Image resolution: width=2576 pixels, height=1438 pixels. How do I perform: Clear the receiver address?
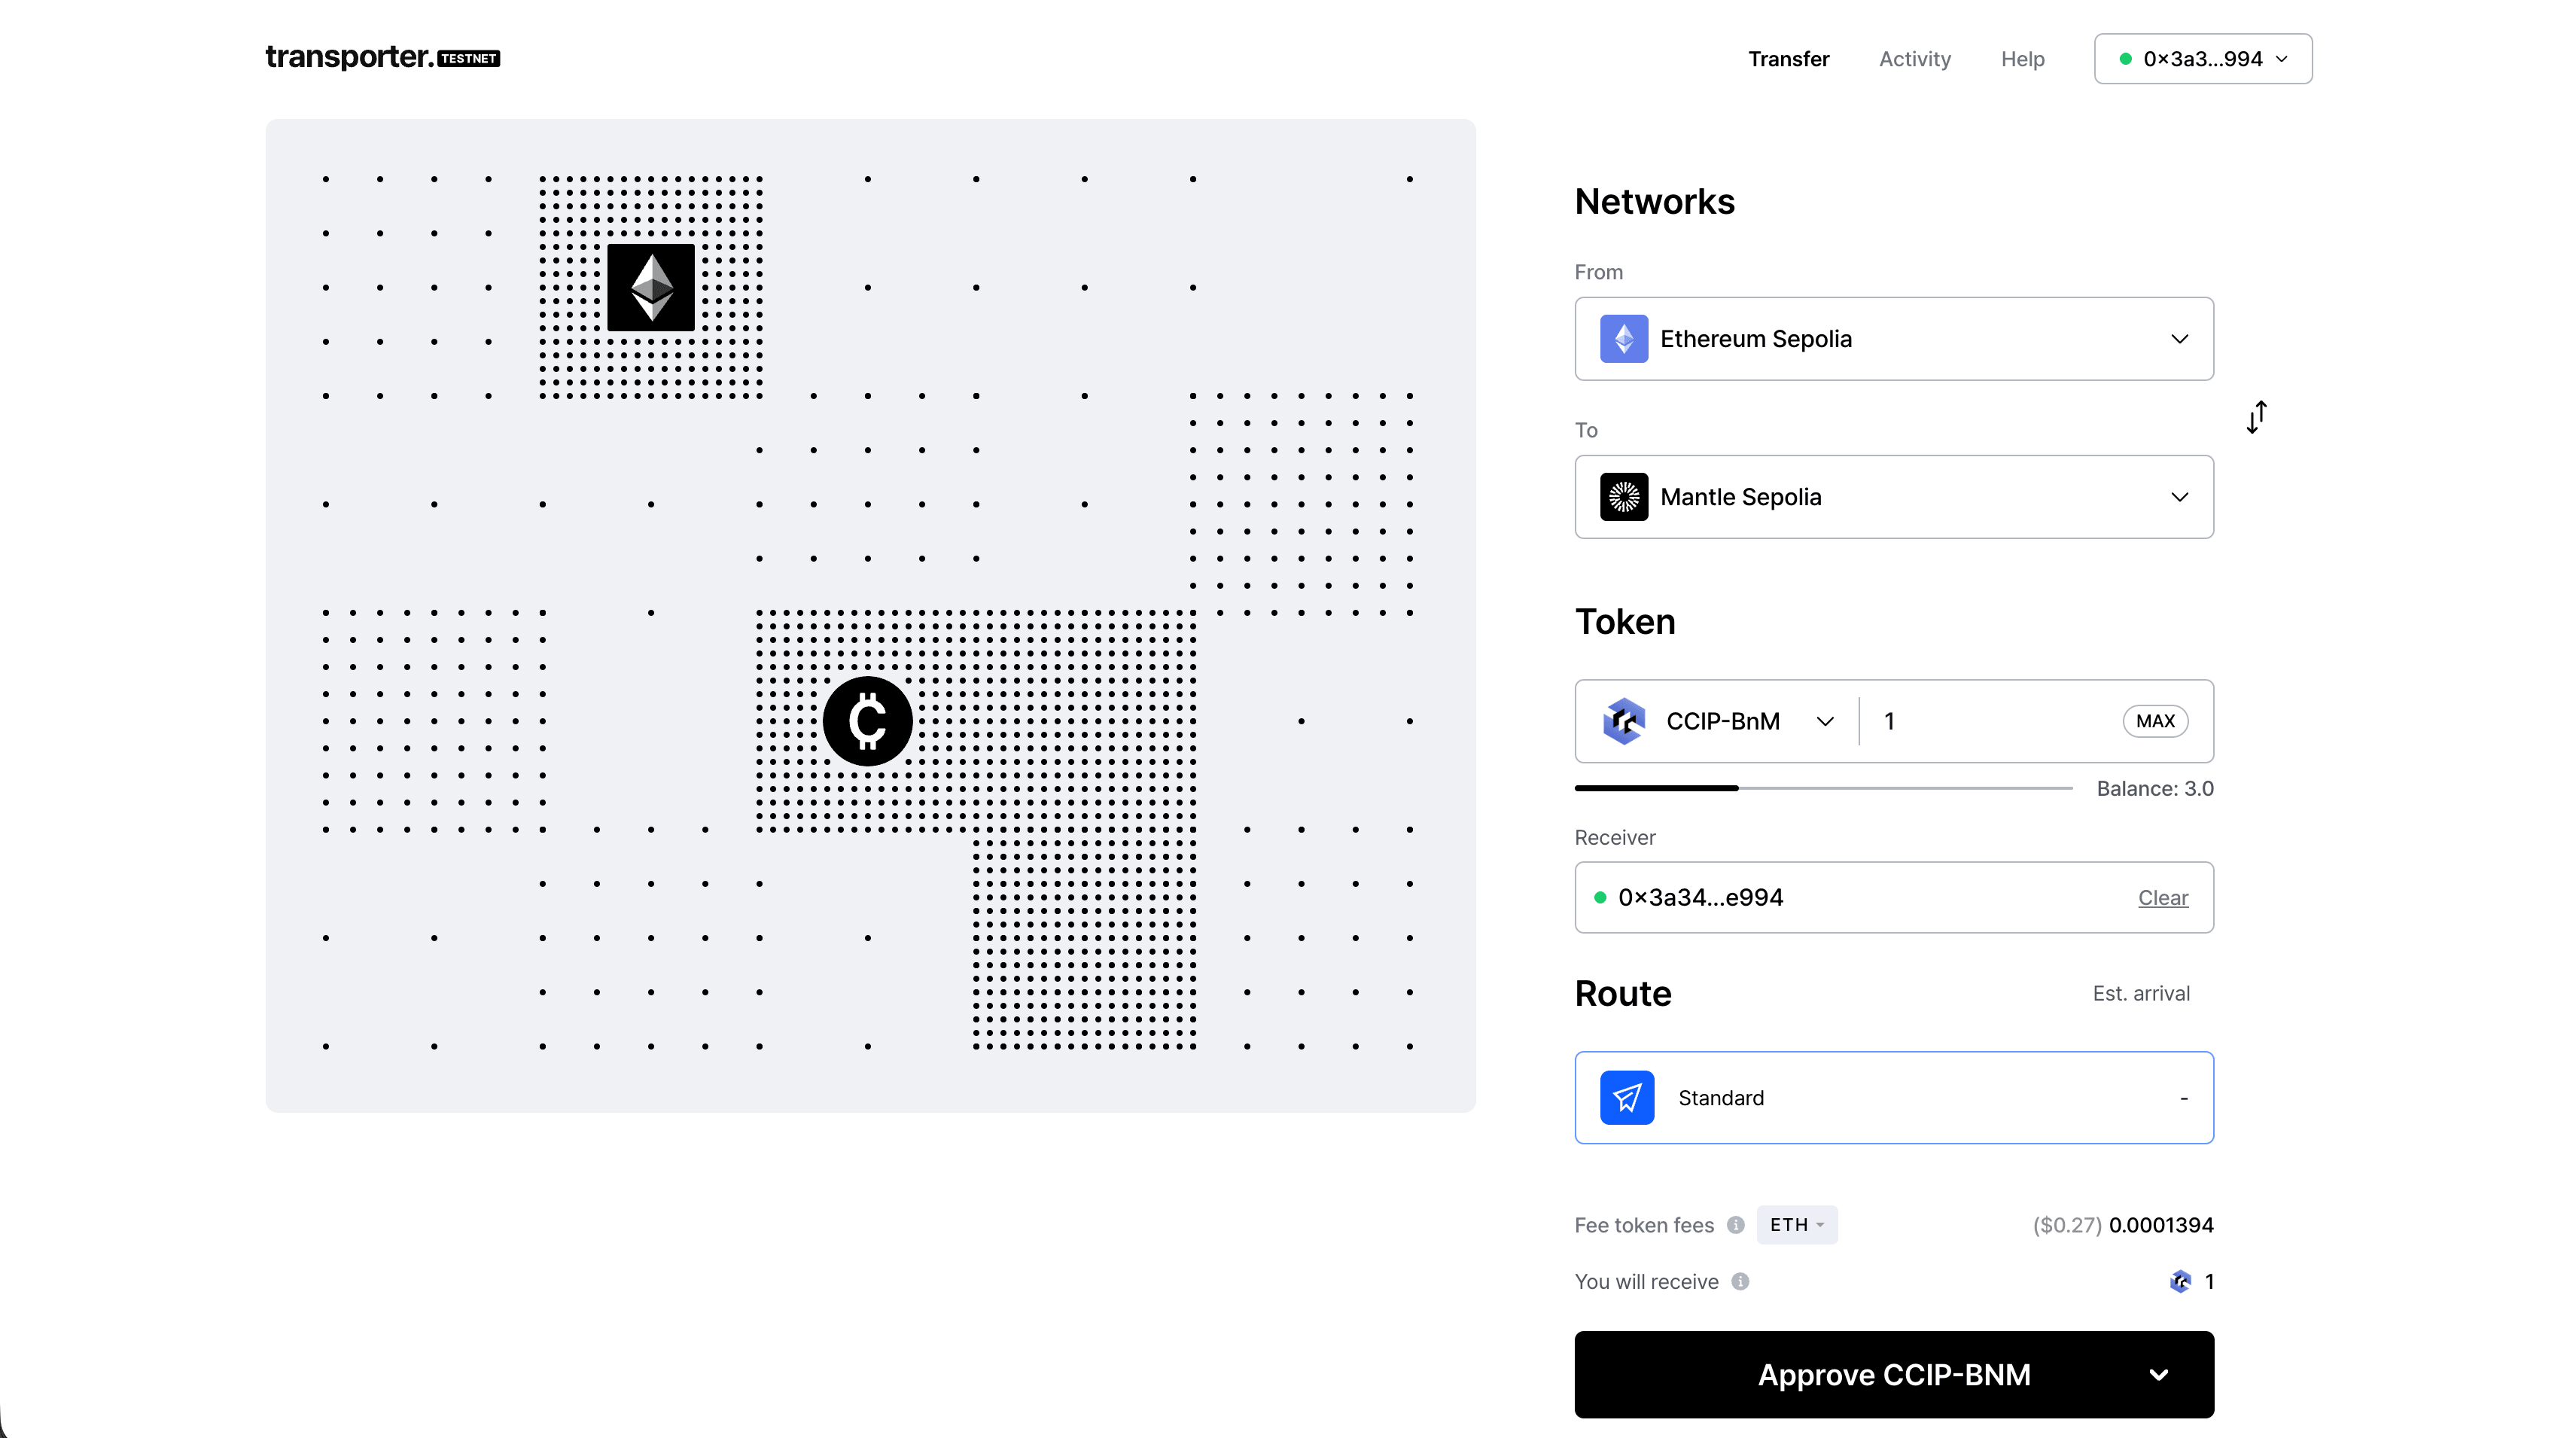tap(2163, 898)
